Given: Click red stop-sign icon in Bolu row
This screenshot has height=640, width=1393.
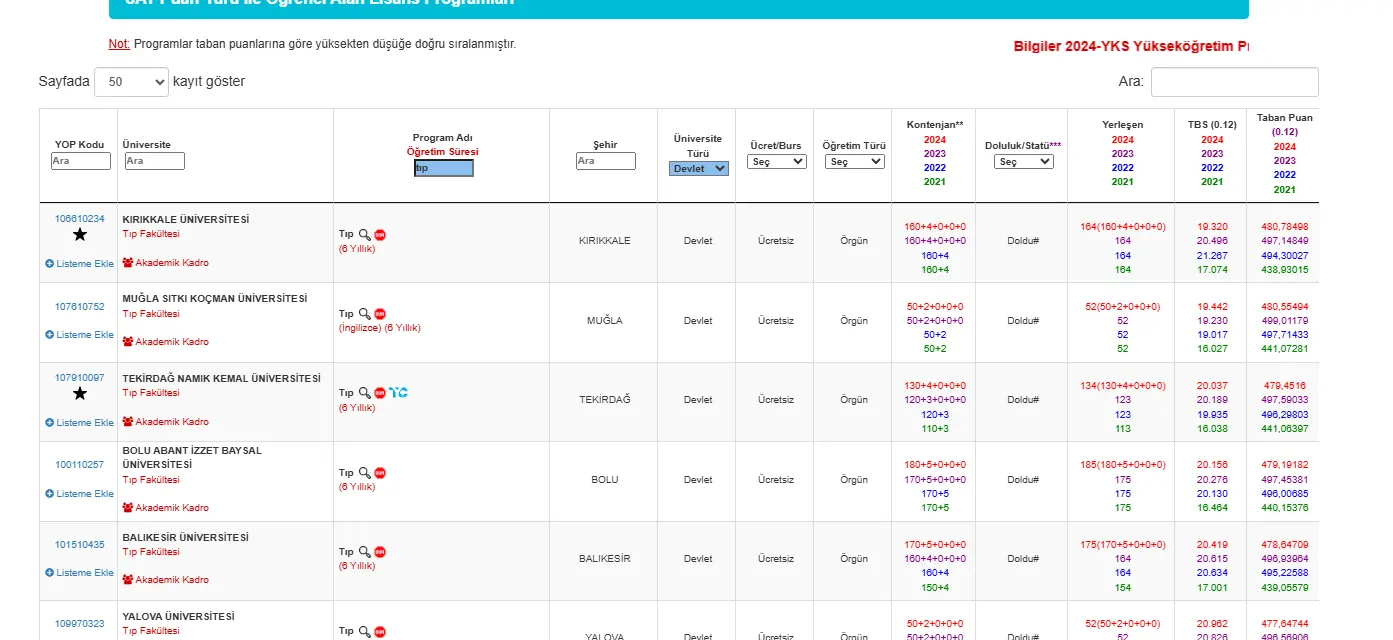Looking at the screenshot, I should point(380,472).
